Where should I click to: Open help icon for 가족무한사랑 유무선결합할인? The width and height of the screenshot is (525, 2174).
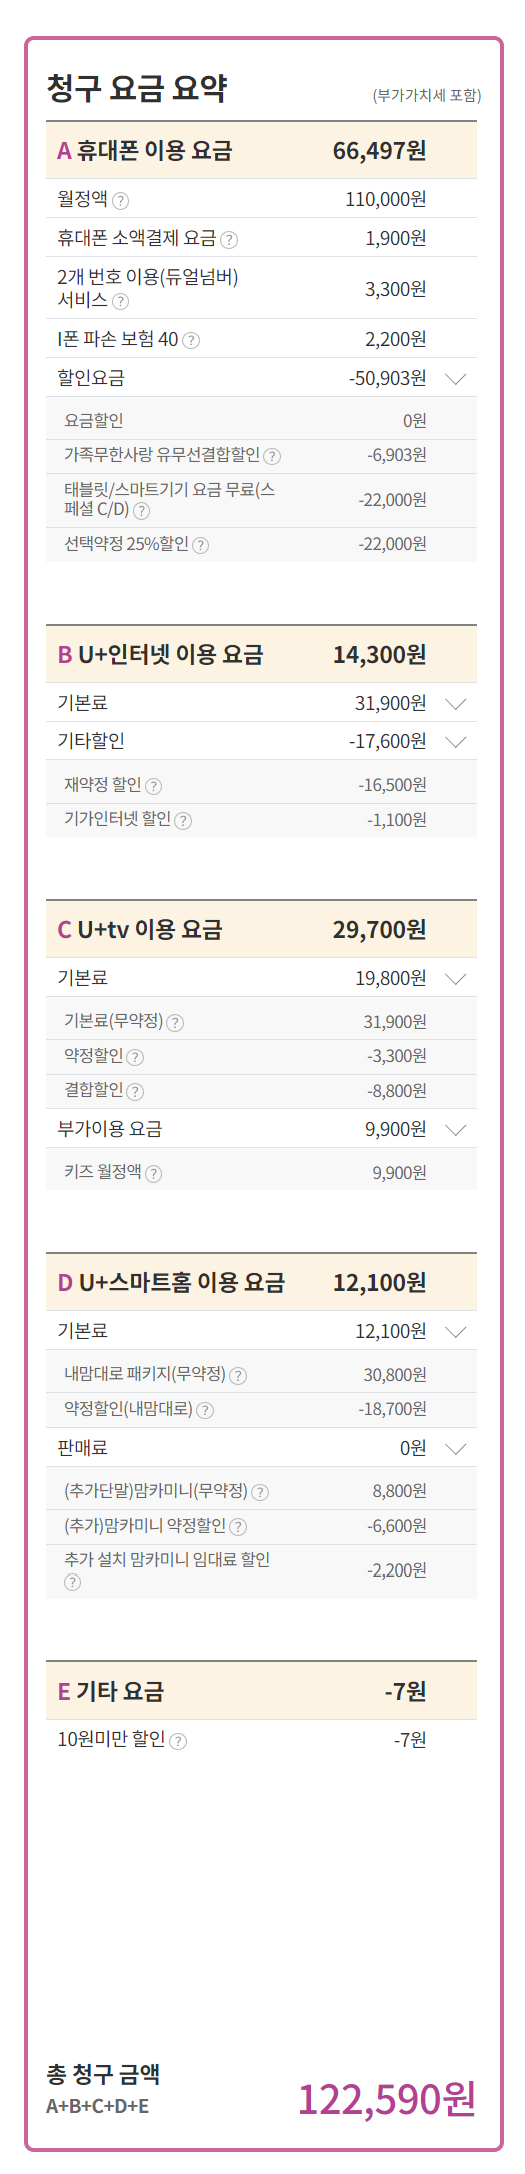[x=272, y=457]
